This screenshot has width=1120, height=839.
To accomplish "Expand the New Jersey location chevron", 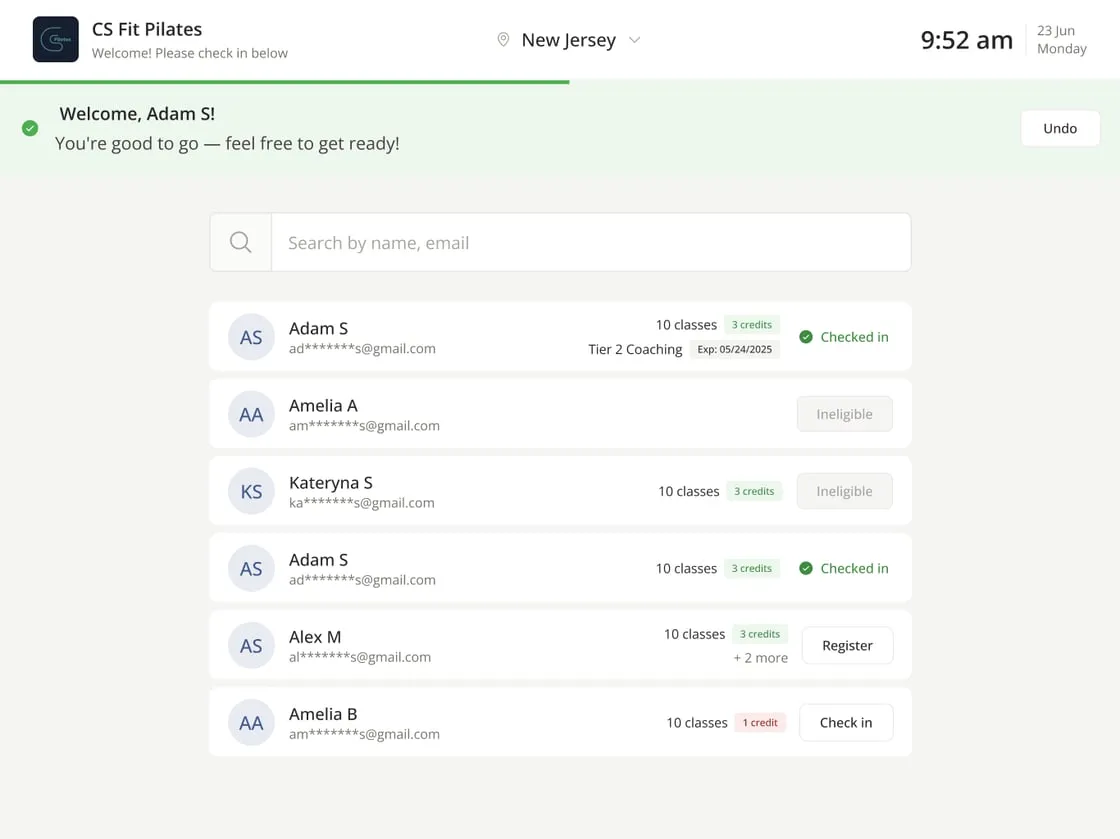I will (x=634, y=40).
